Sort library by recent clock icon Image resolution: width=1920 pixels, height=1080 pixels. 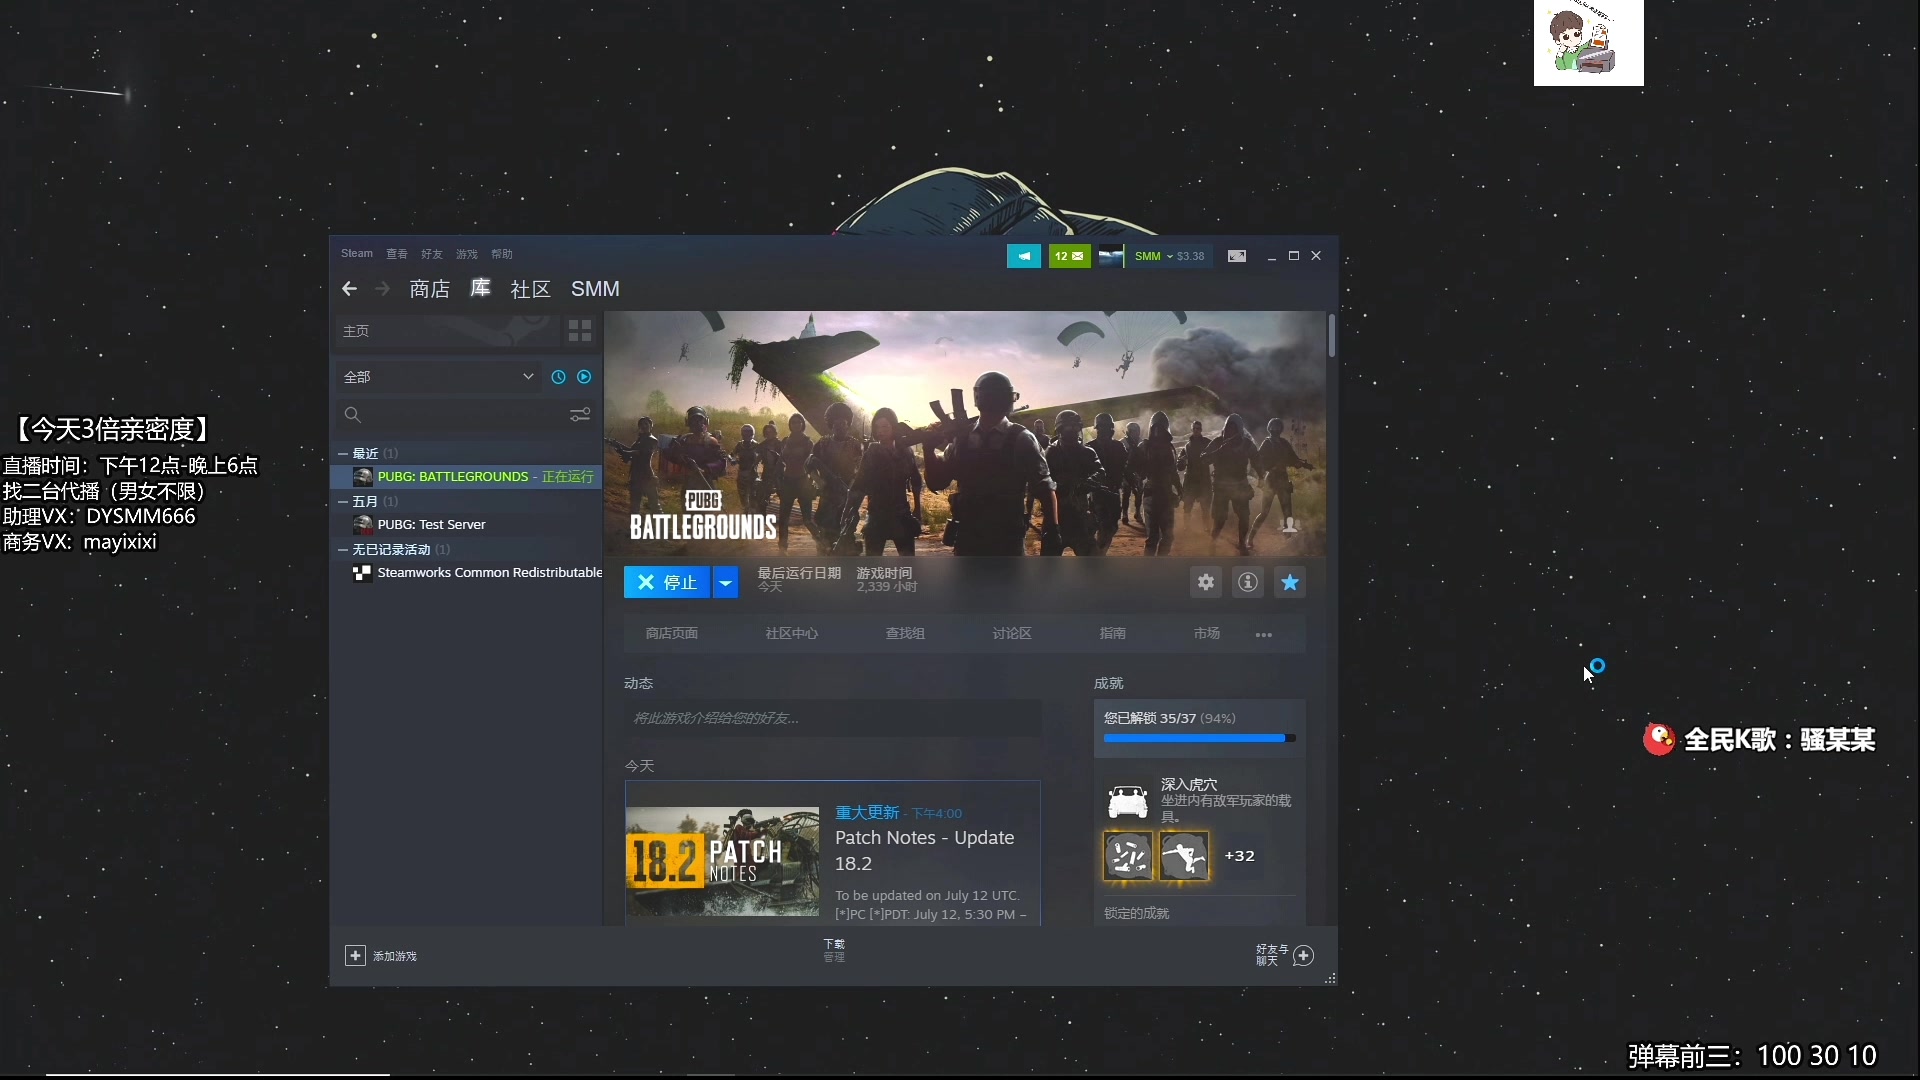[x=558, y=377]
